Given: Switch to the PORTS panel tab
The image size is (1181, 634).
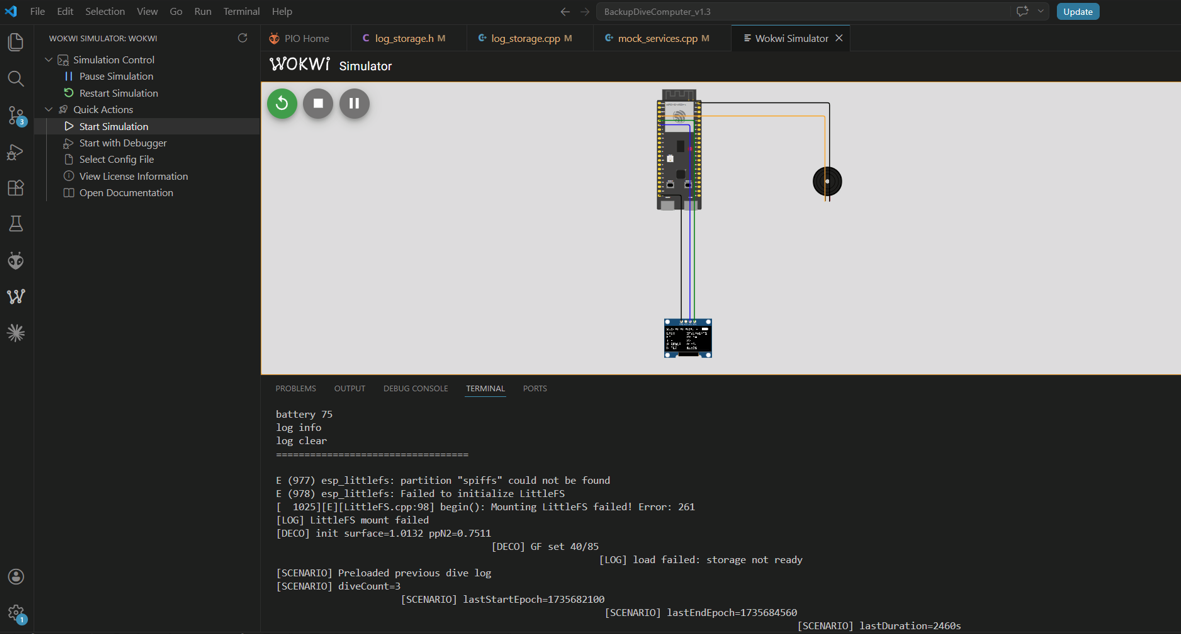Looking at the screenshot, I should pyautogui.click(x=535, y=389).
